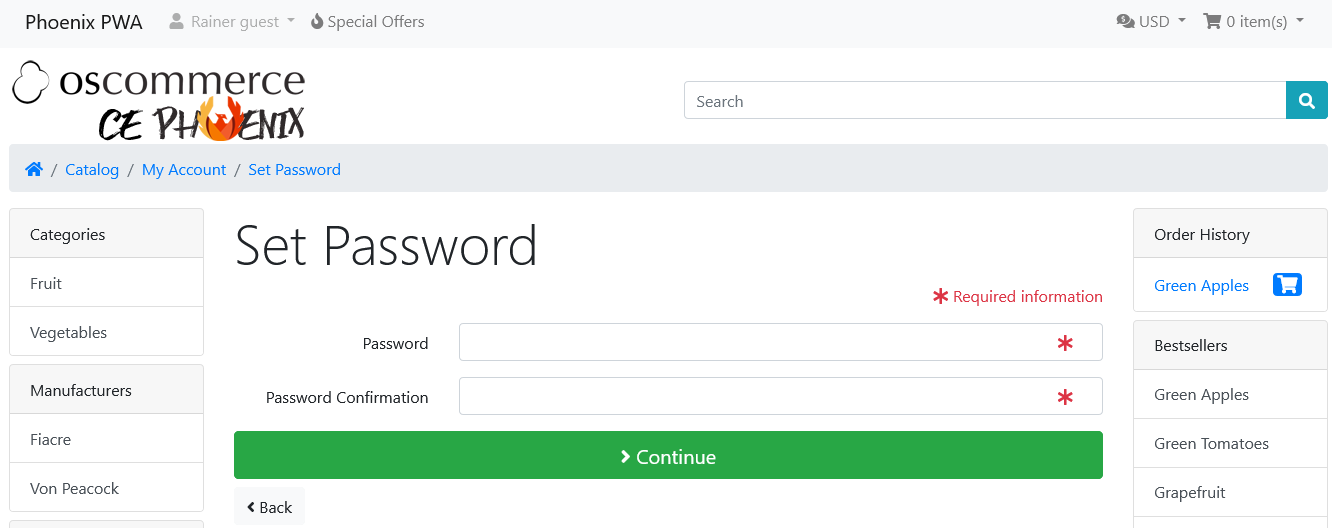
Task: Select Fruit in the Categories list
Action: [106, 283]
